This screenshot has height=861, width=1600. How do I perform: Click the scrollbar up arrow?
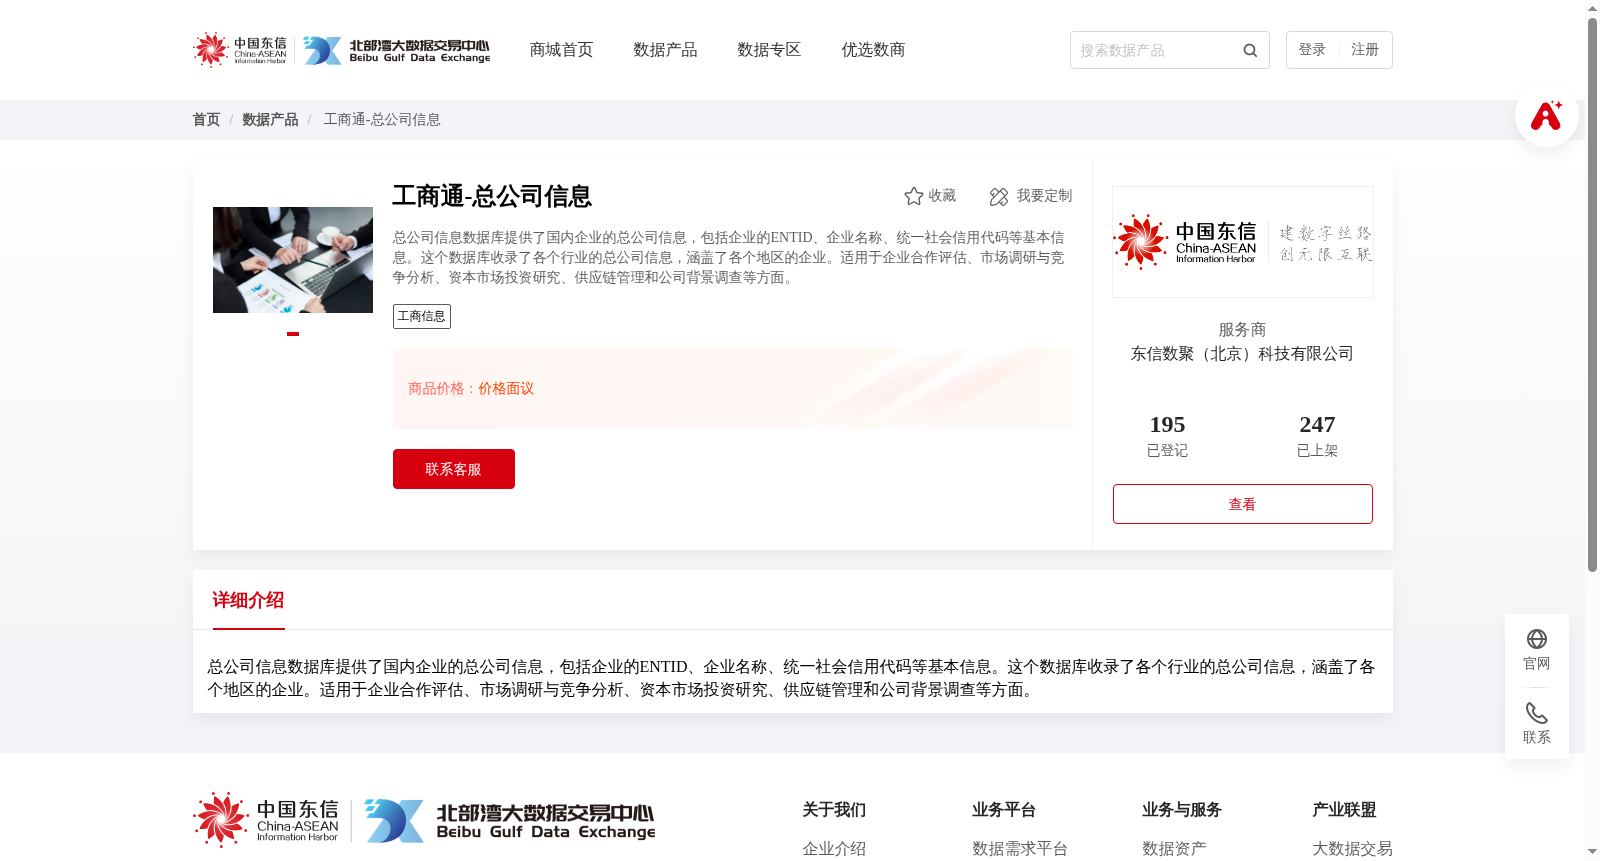(x=1592, y=8)
